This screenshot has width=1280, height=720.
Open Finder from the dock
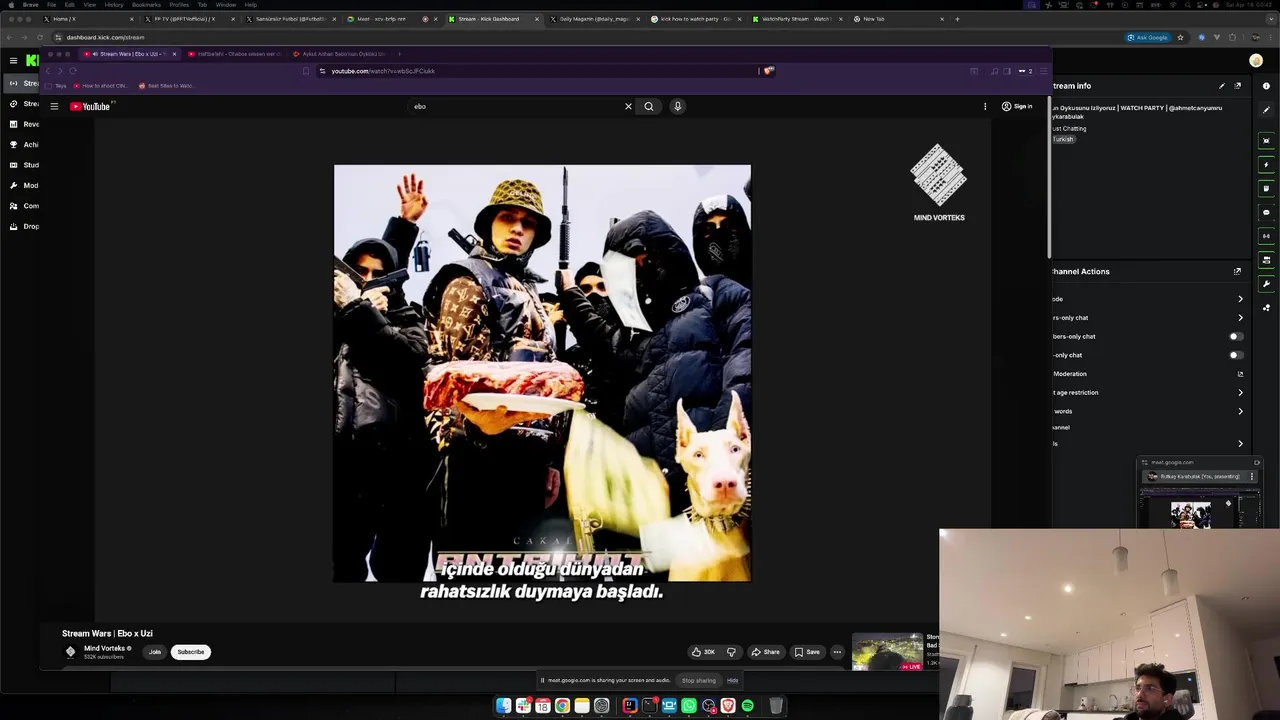coord(504,706)
